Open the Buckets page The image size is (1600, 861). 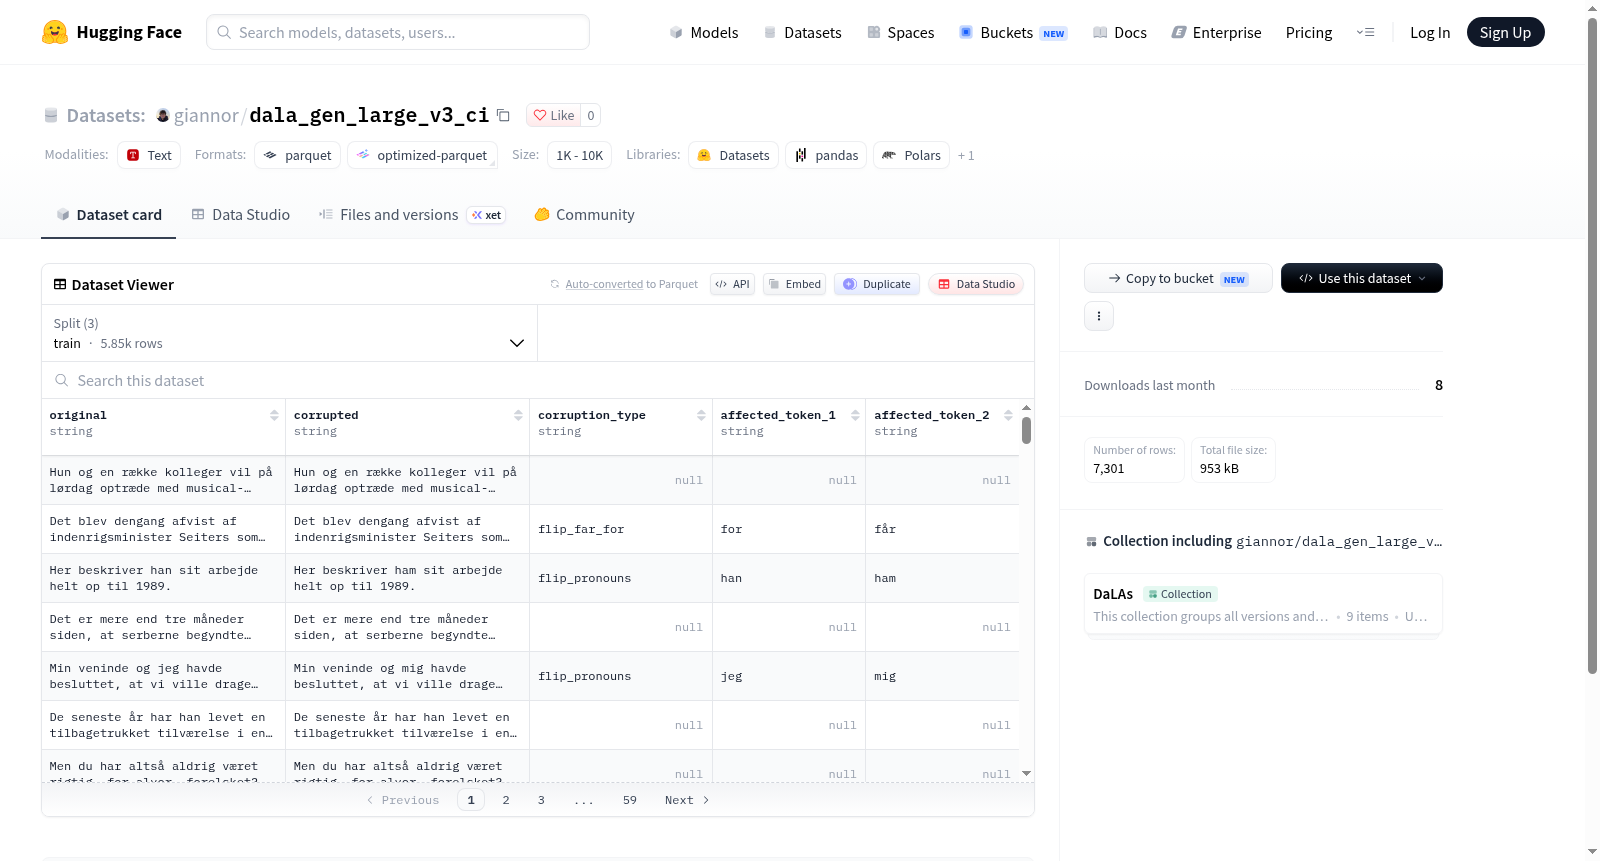pyautogui.click(x=1013, y=32)
